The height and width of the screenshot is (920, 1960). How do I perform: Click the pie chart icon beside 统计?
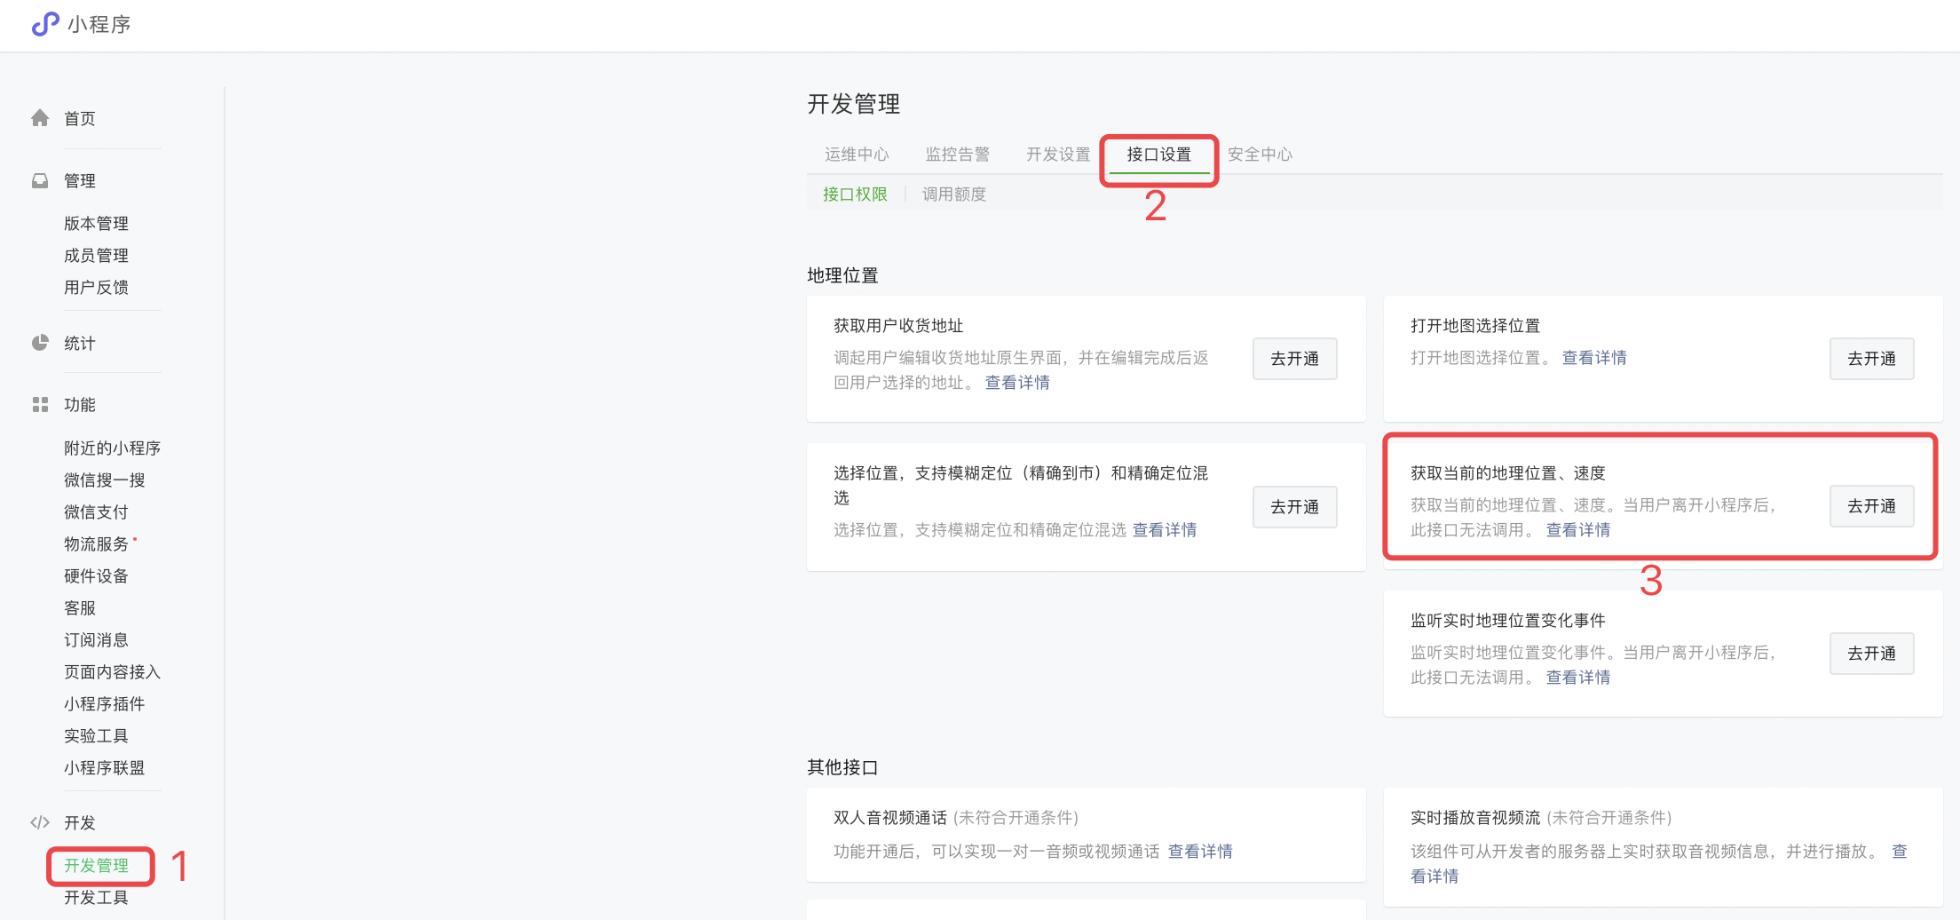coord(40,343)
